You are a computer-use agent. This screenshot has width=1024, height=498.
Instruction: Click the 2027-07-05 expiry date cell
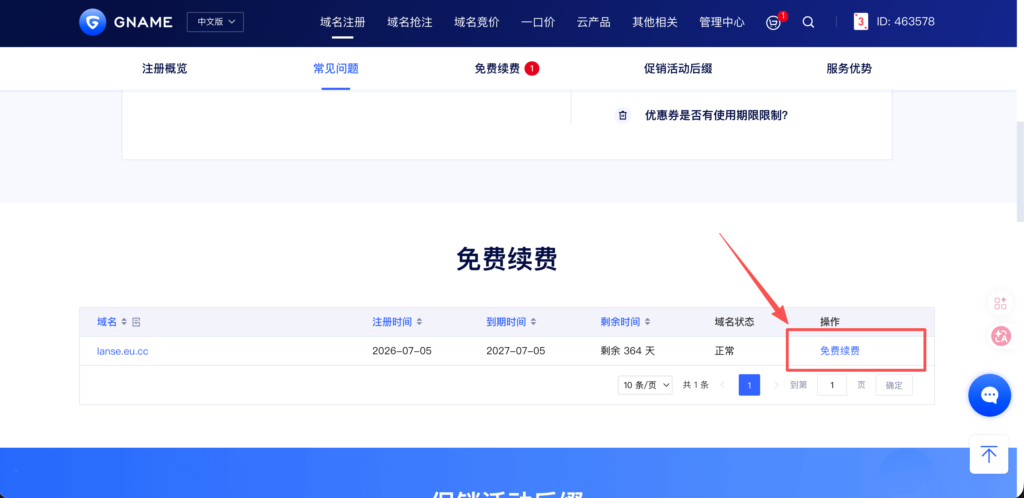(516, 350)
